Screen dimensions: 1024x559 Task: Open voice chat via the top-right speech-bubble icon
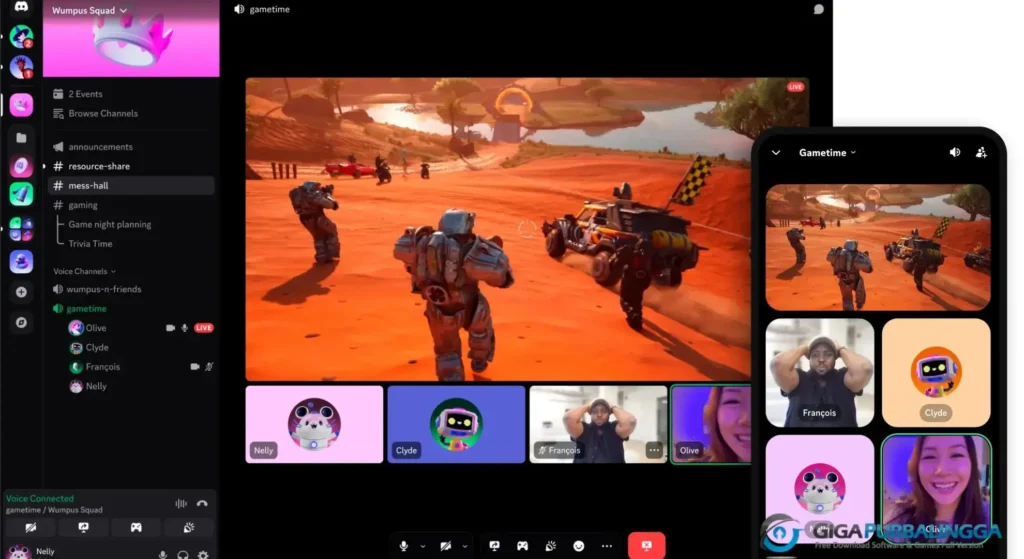click(818, 9)
